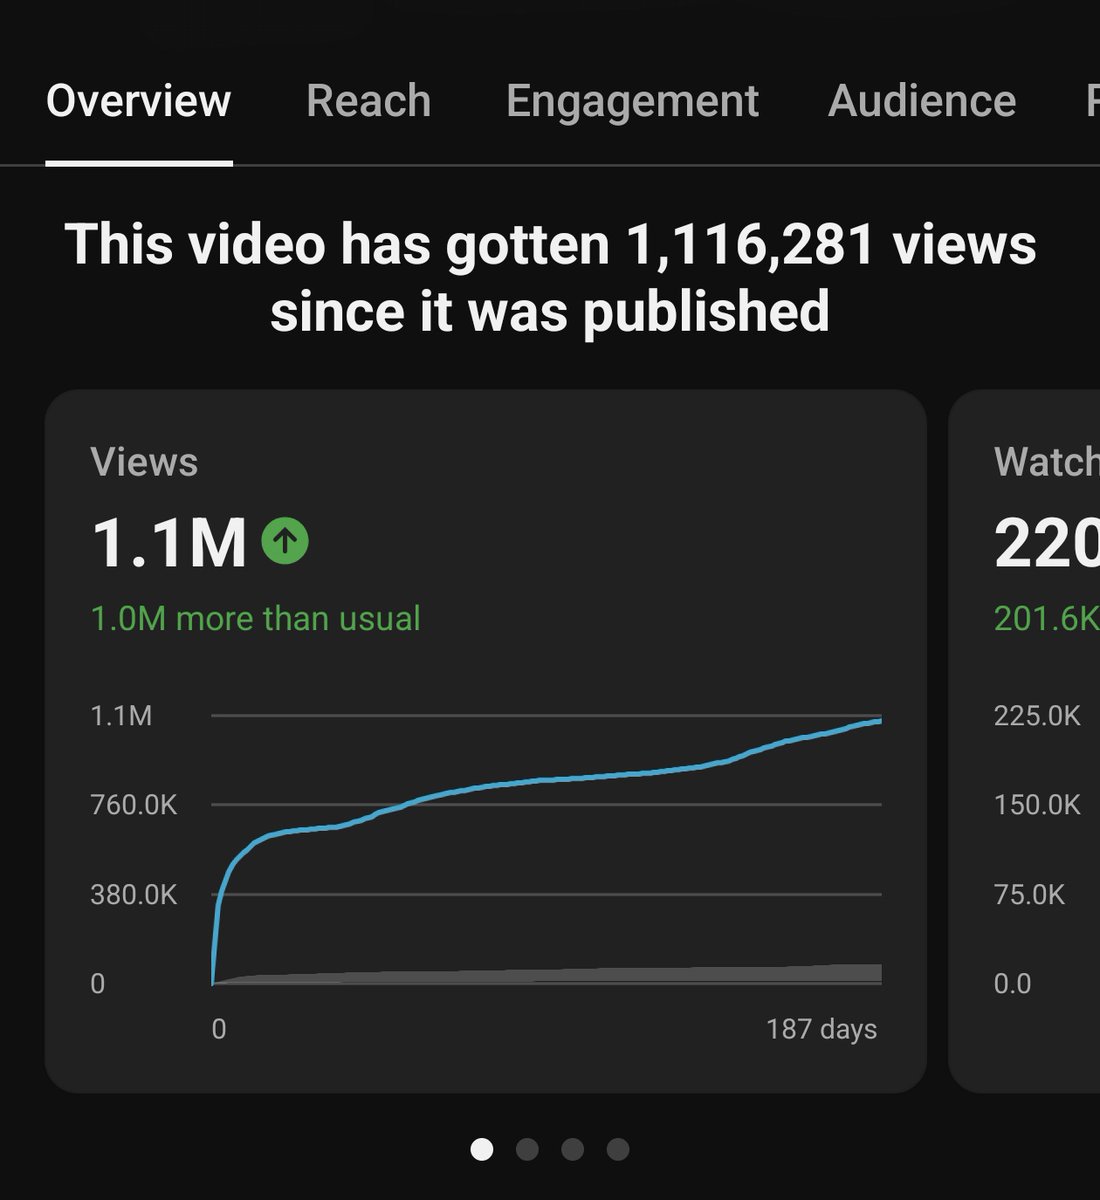Click the 150.0K watch time axis label

click(x=1037, y=805)
